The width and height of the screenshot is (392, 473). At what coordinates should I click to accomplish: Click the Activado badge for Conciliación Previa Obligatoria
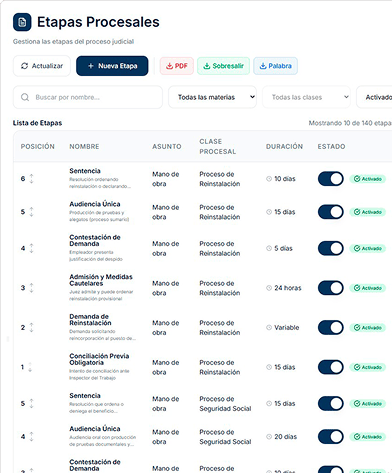coord(368,367)
